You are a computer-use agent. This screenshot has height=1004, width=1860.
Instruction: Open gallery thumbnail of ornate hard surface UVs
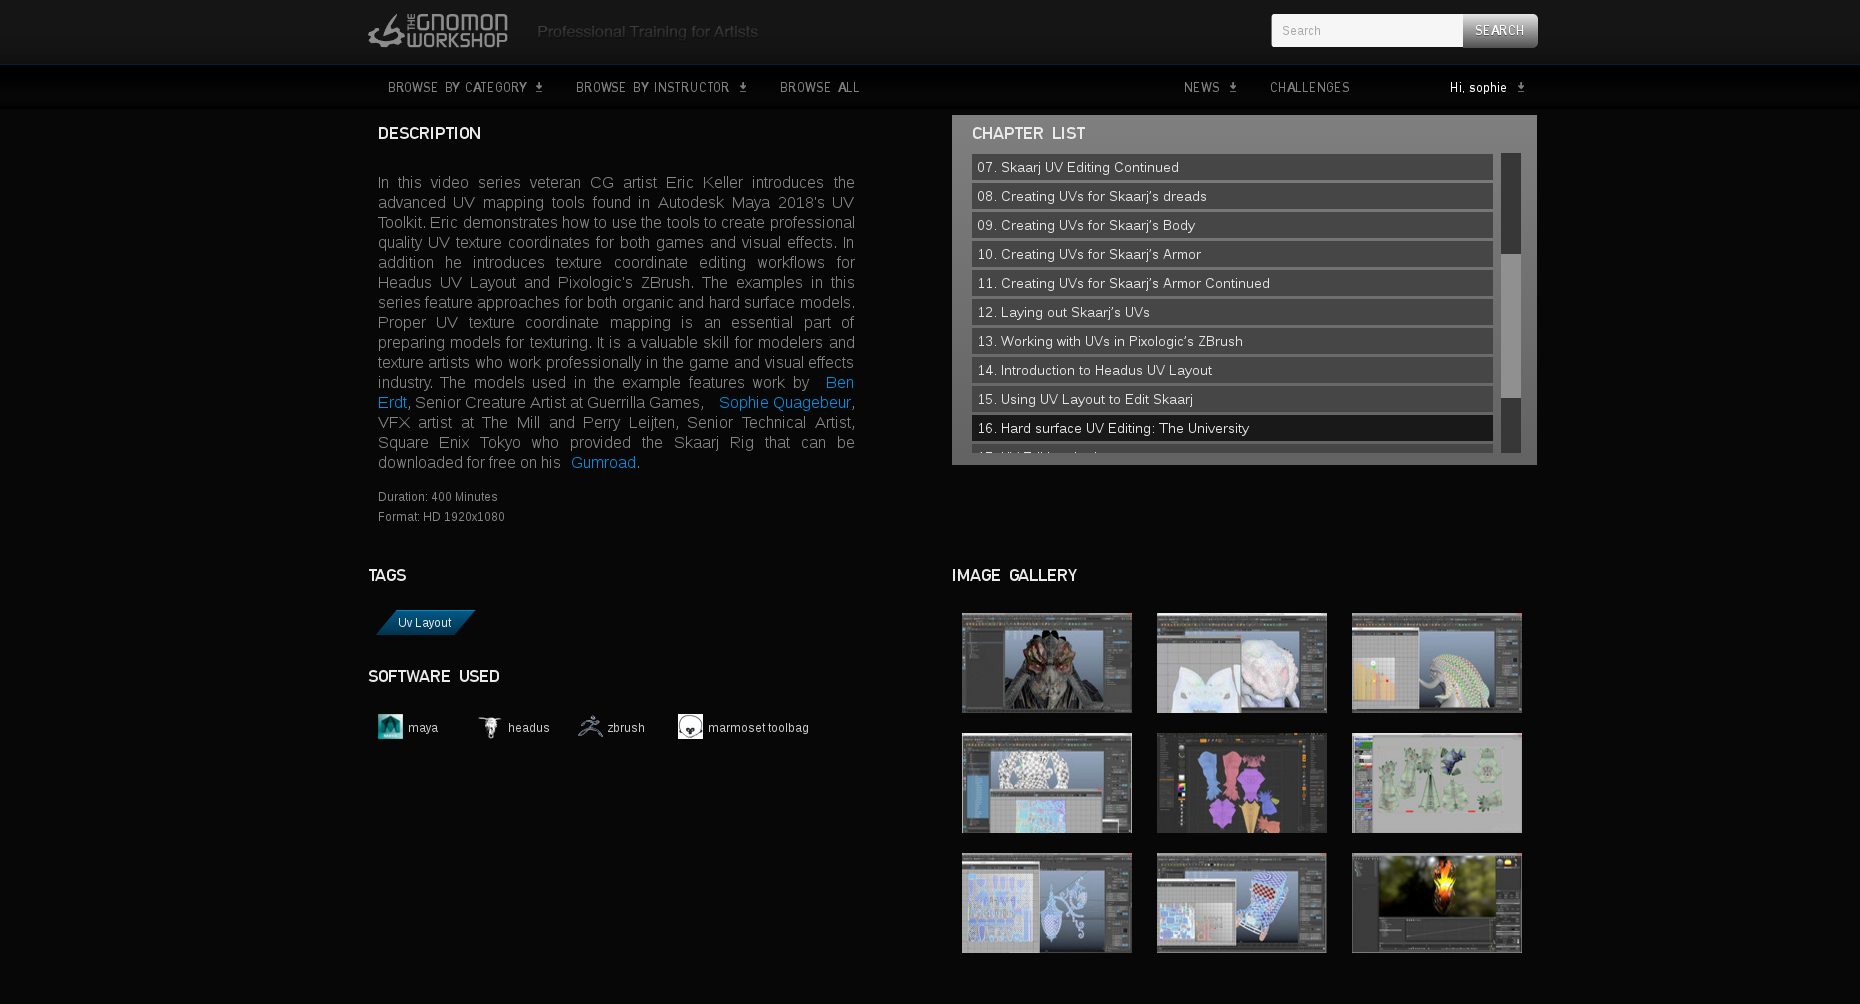click(1047, 903)
